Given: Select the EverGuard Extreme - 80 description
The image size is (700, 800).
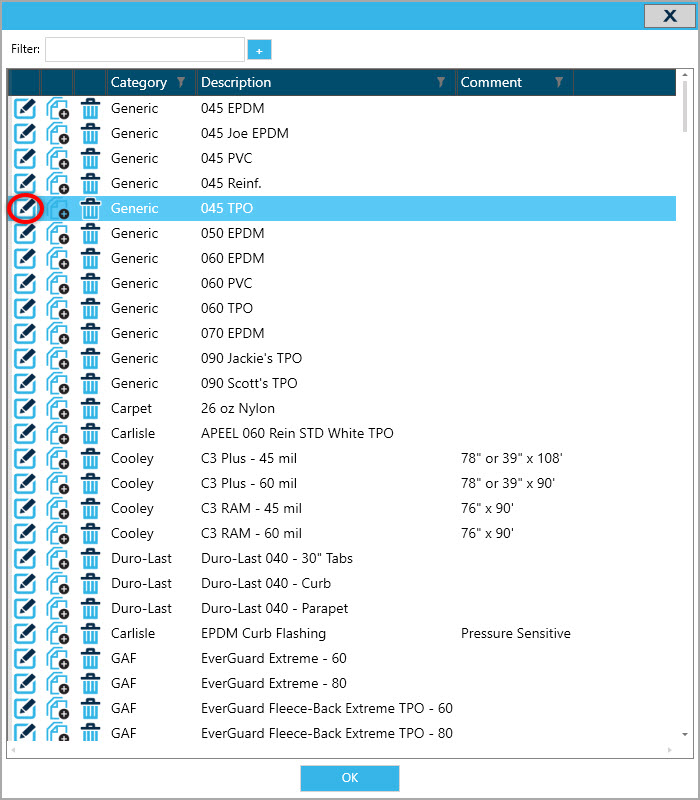Looking at the screenshot, I should 273,683.
